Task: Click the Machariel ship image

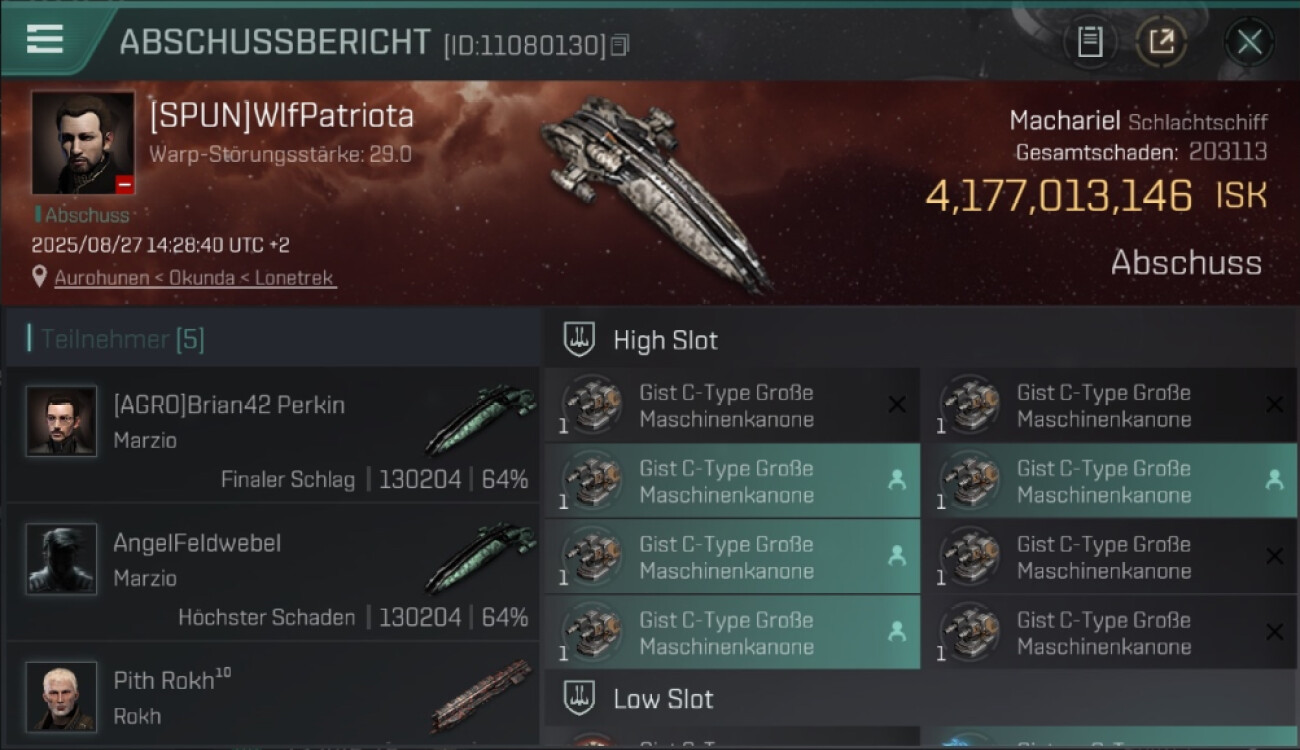Action: coord(655,190)
